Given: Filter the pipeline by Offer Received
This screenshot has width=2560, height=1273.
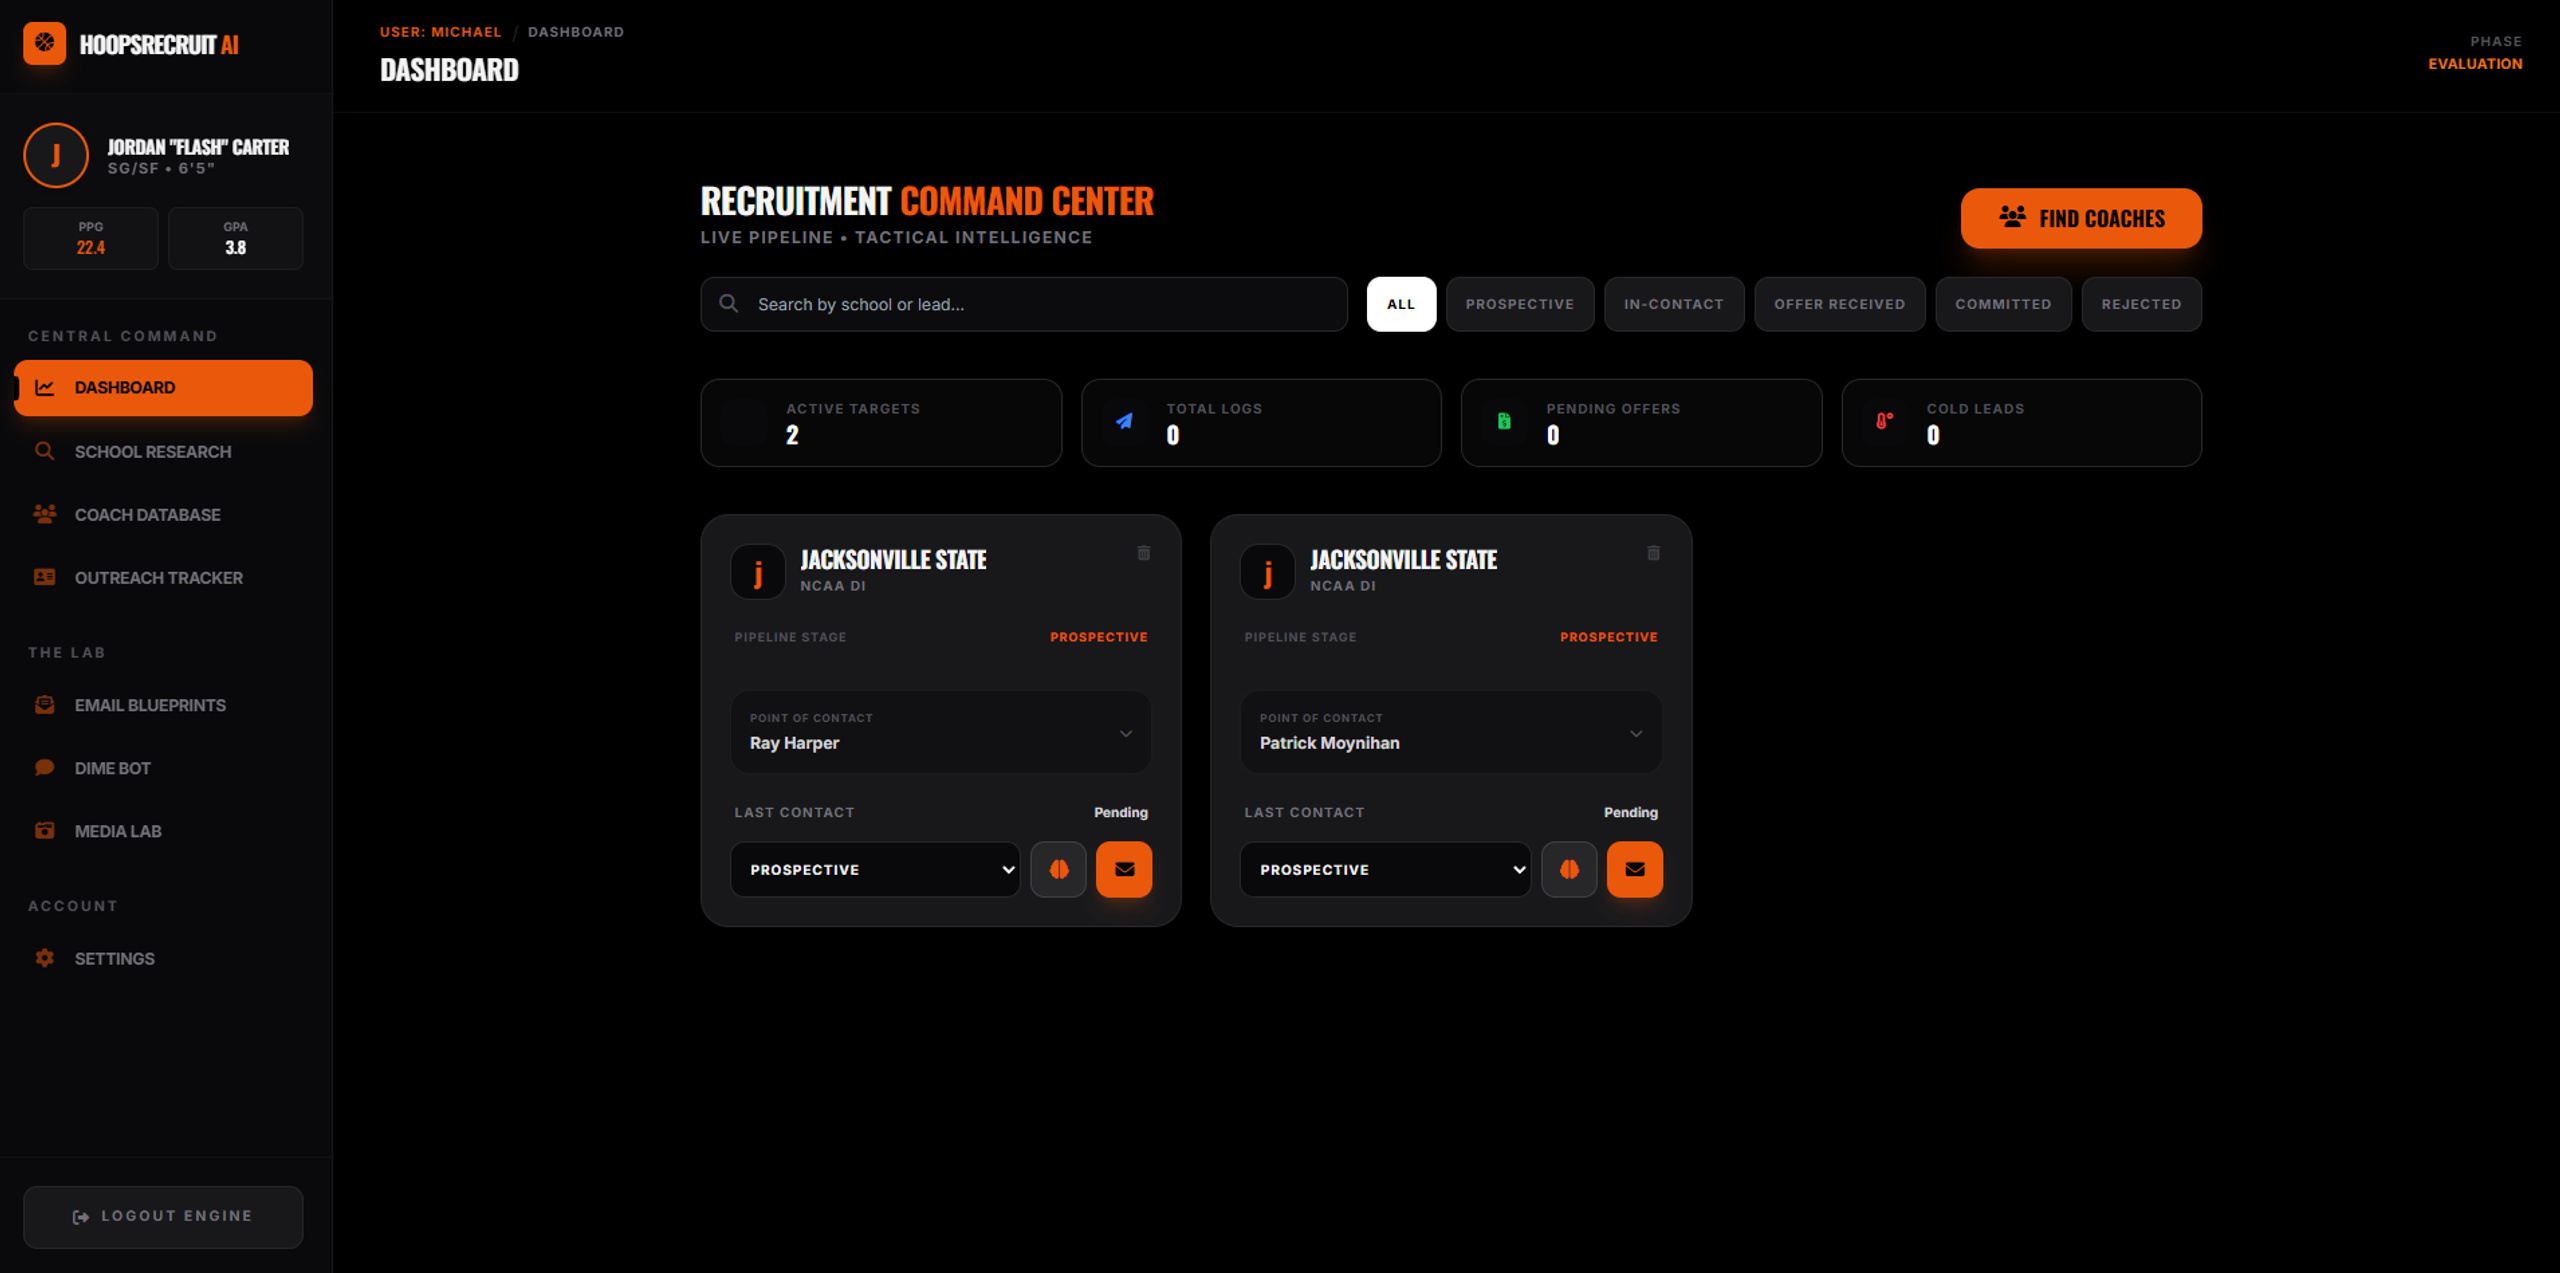Looking at the screenshot, I should point(1839,304).
